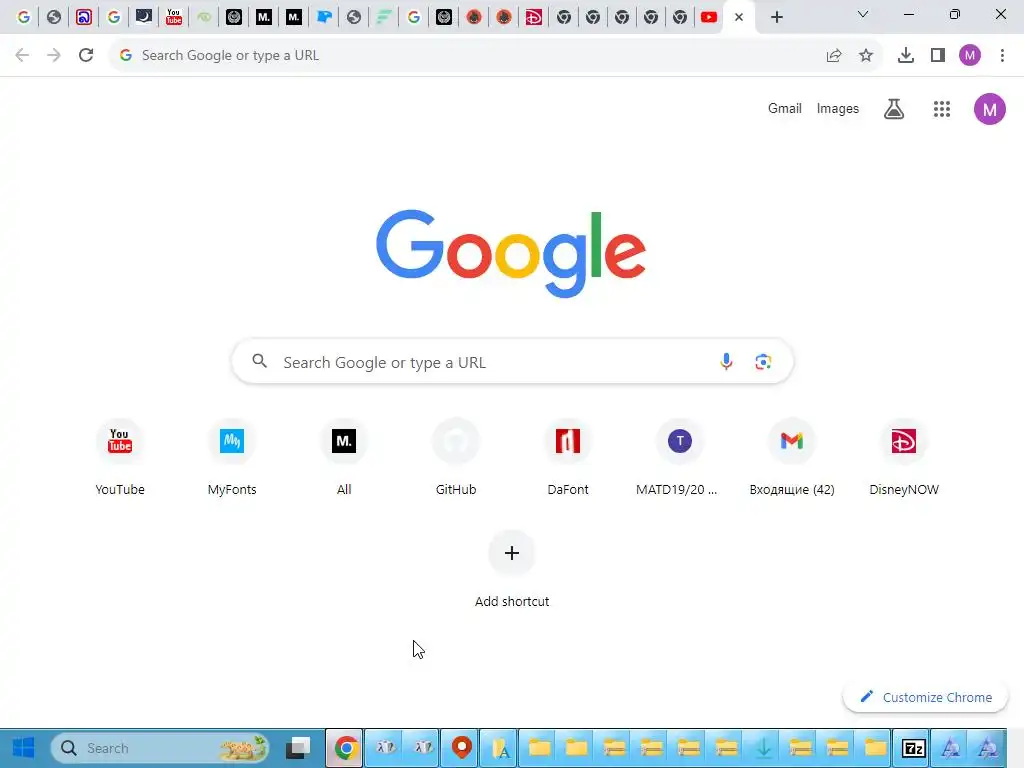Open the red map pin taskbar app
This screenshot has height=768, width=1024.
click(x=462, y=748)
